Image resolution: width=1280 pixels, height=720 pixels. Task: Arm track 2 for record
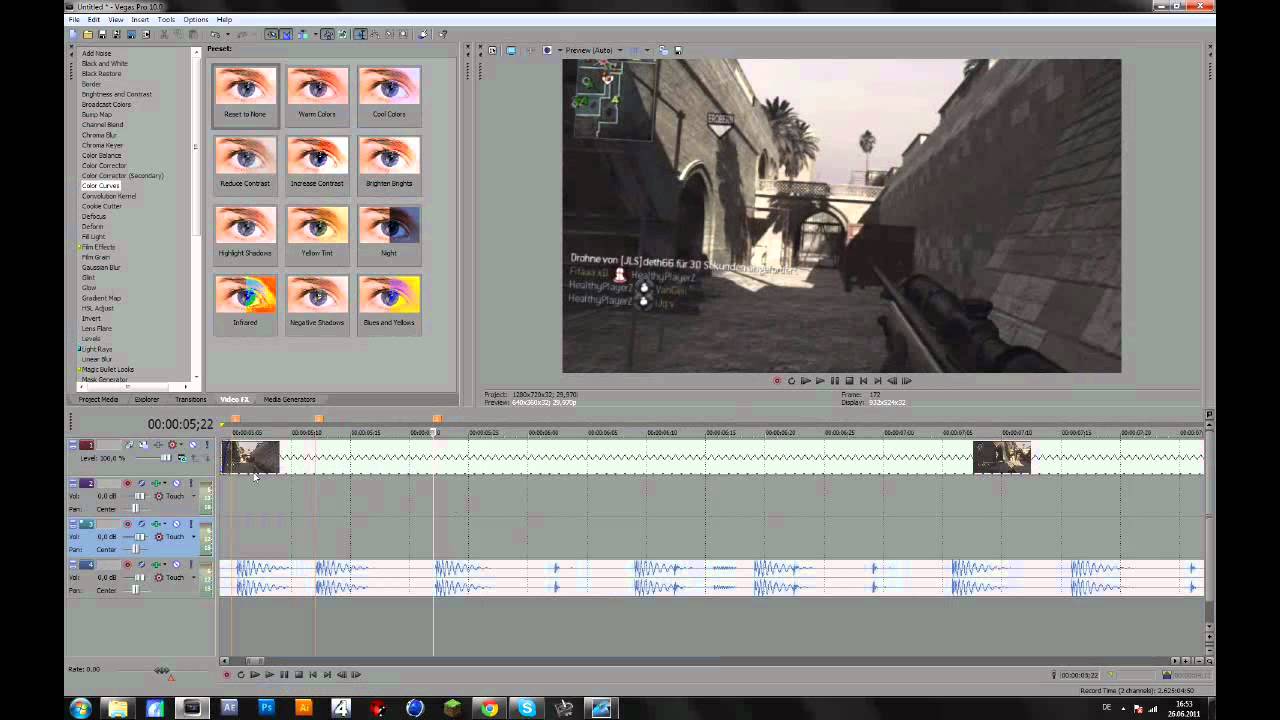pyautogui.click(x=127, y=483)
